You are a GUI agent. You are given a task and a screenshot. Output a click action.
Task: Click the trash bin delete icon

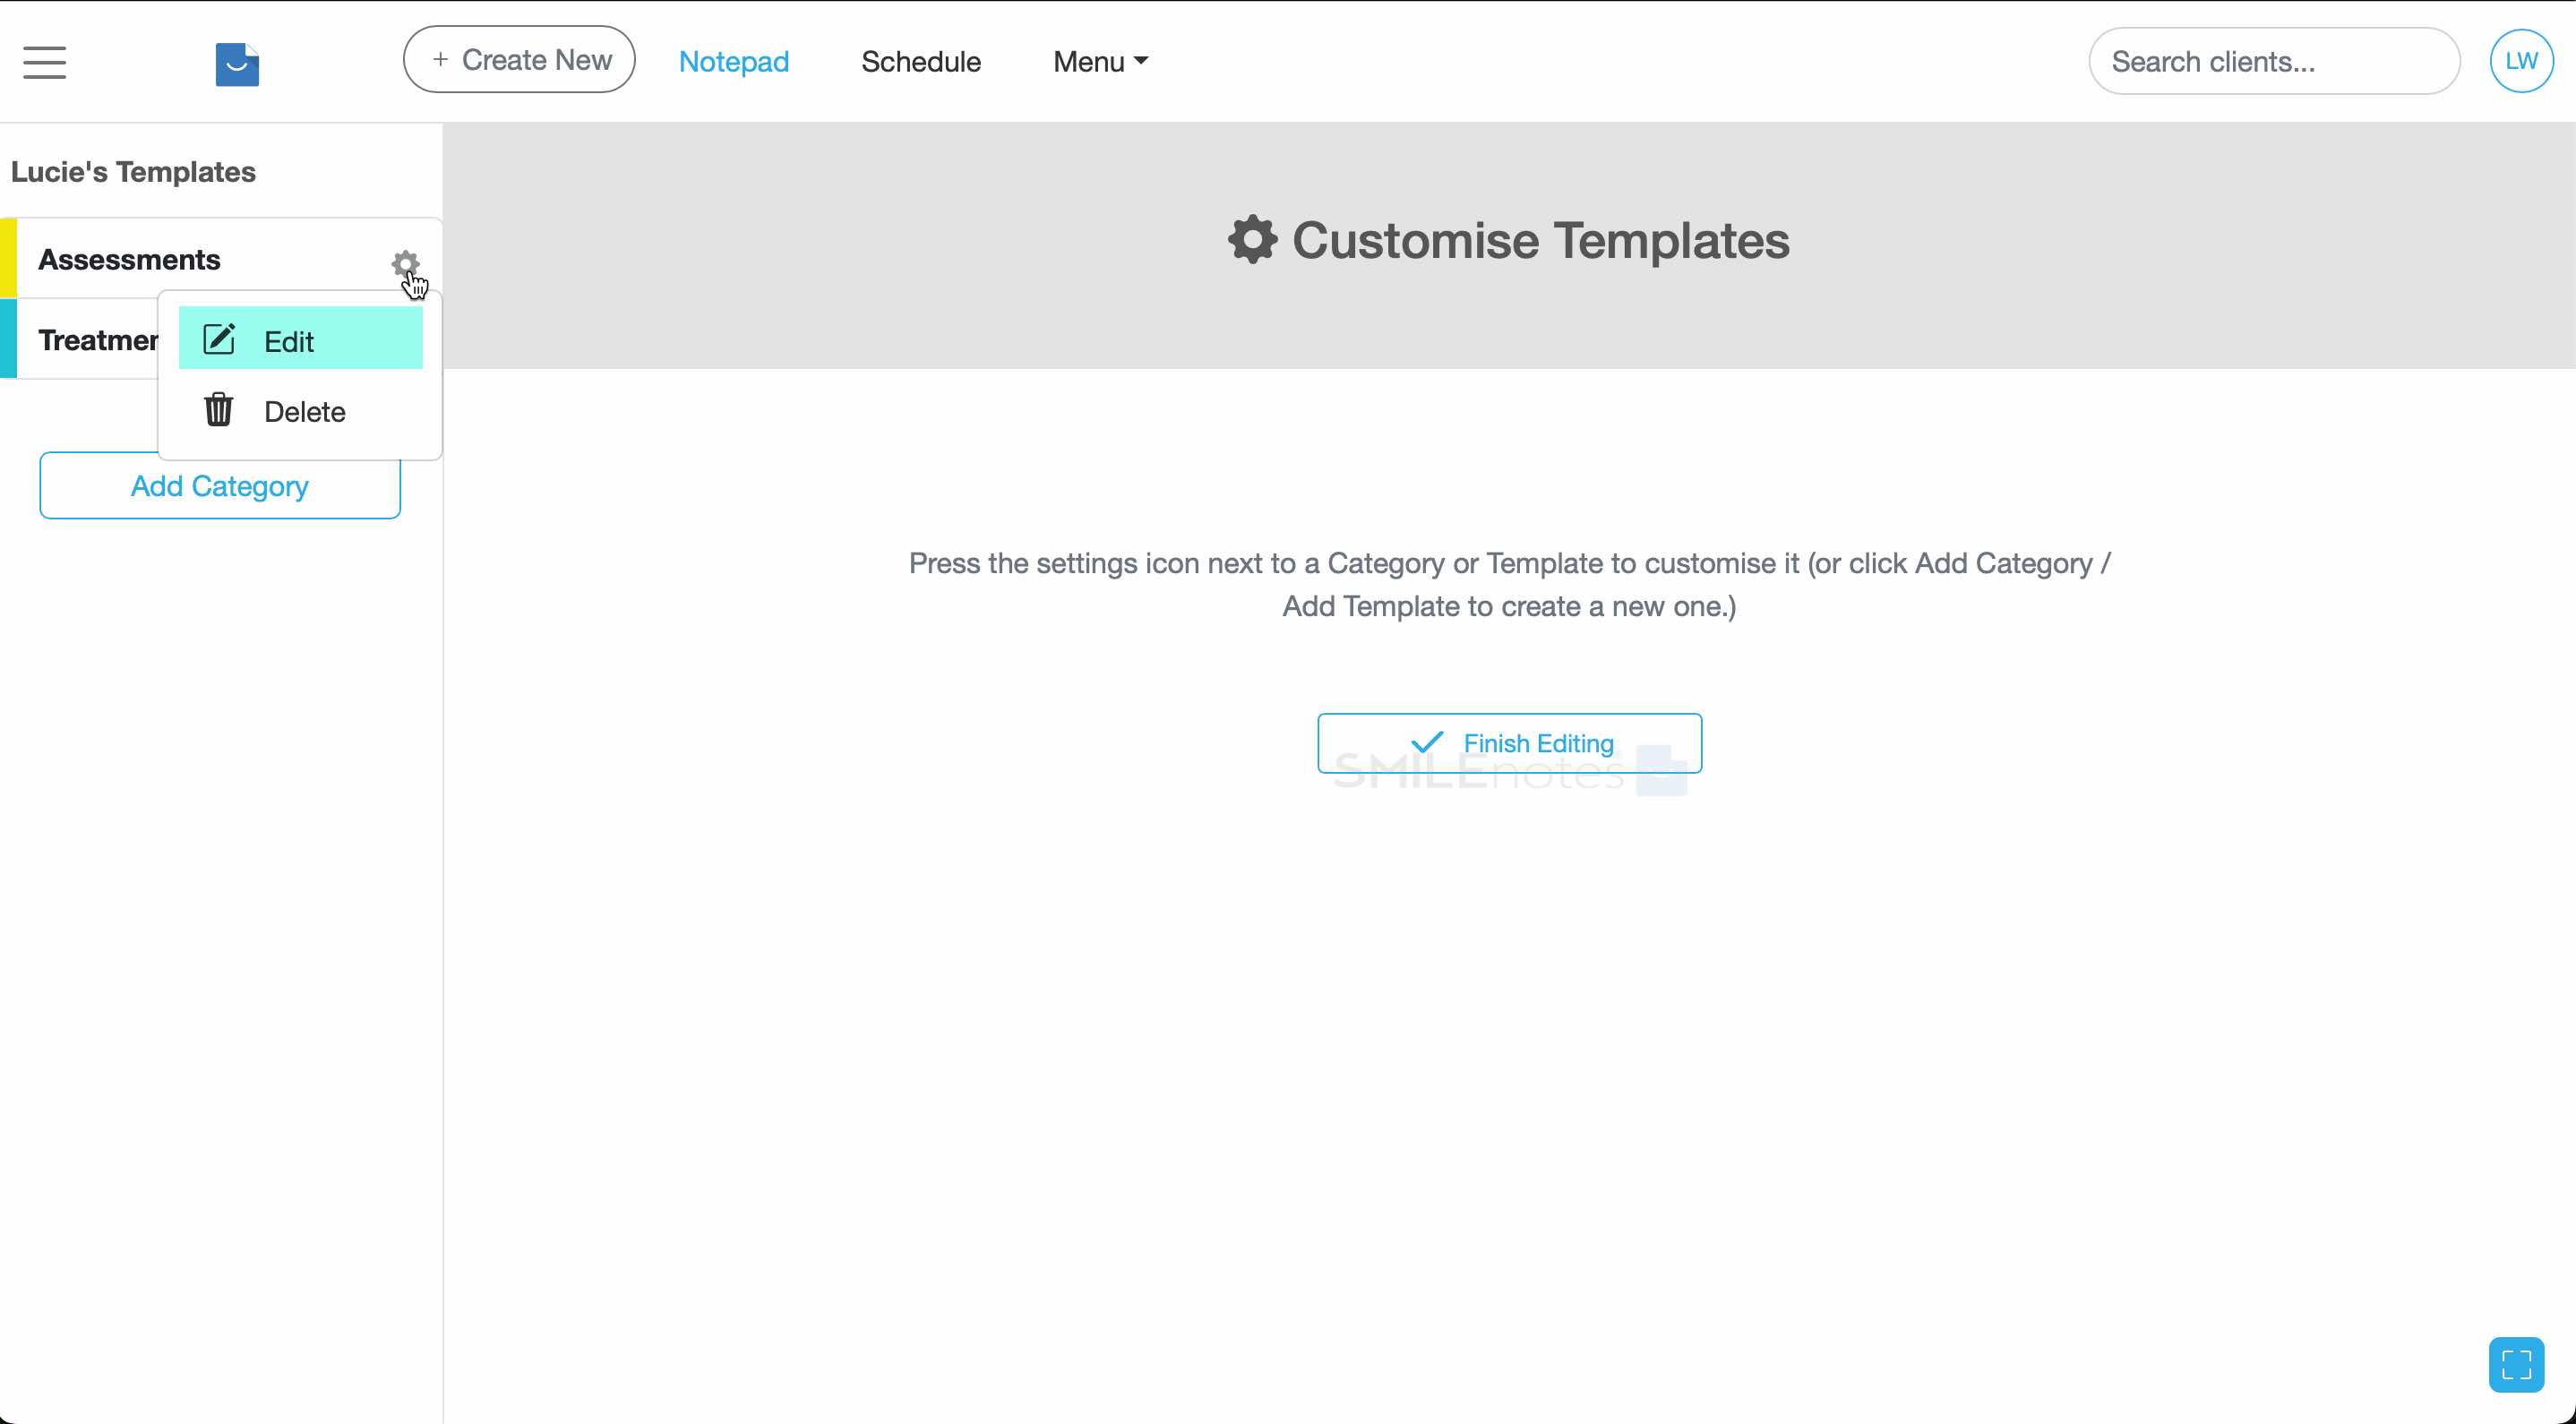[x=219, y=410]
